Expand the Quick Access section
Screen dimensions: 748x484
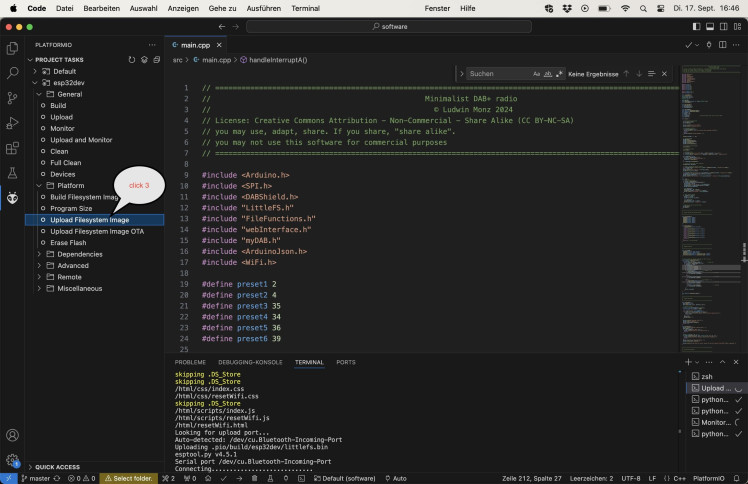tap(56, 467)
